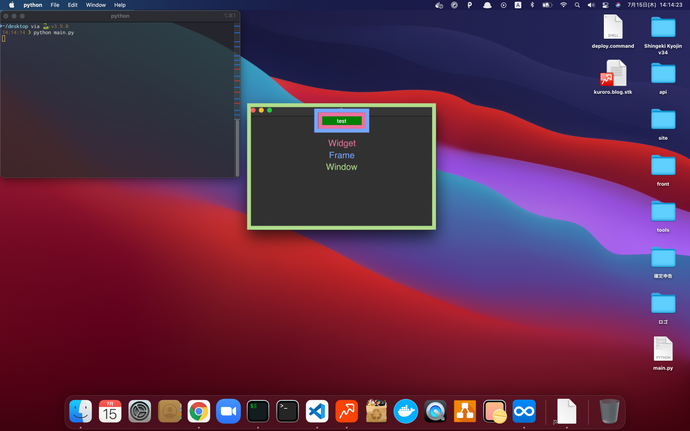Click the green test button in the tkinter window
Viewport: 690px width, 431px height.
coord(341,121)
